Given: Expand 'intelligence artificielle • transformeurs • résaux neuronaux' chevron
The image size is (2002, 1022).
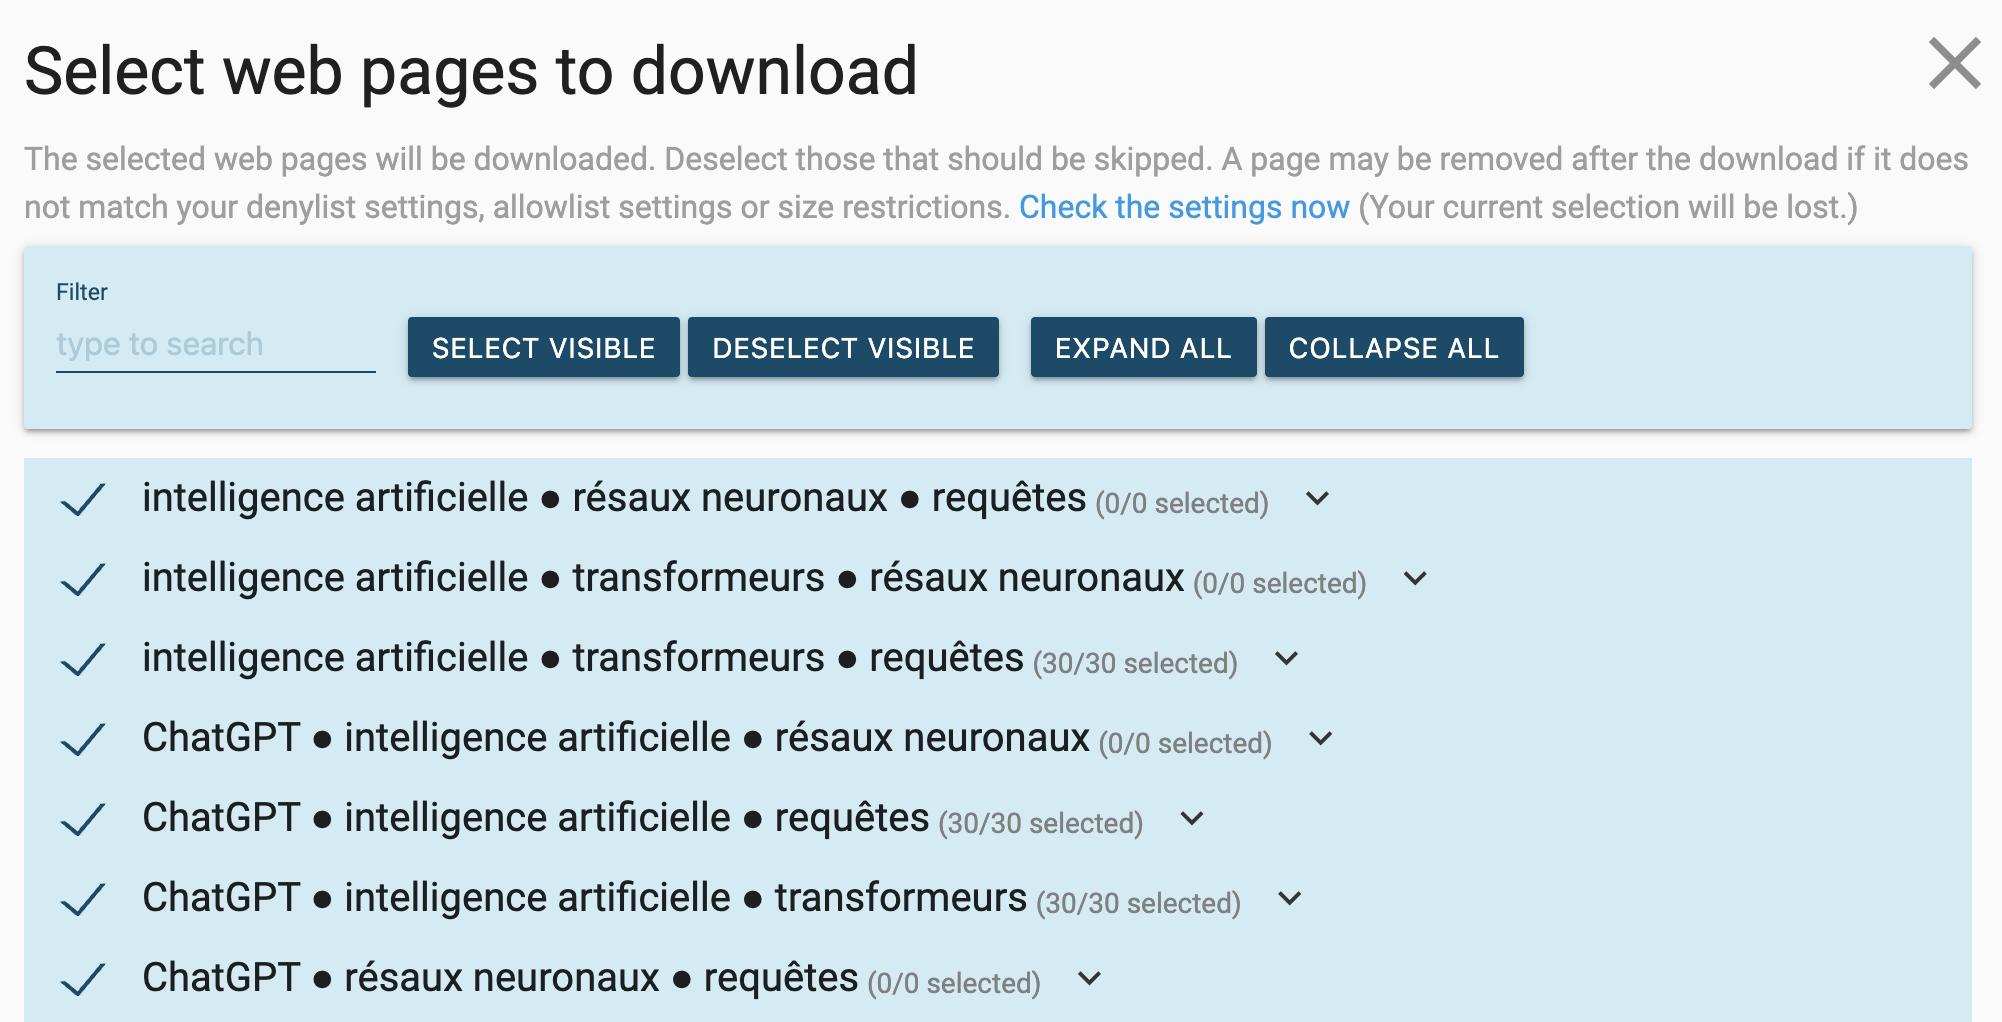Looking at the screenshot, I should point(1415,578).
